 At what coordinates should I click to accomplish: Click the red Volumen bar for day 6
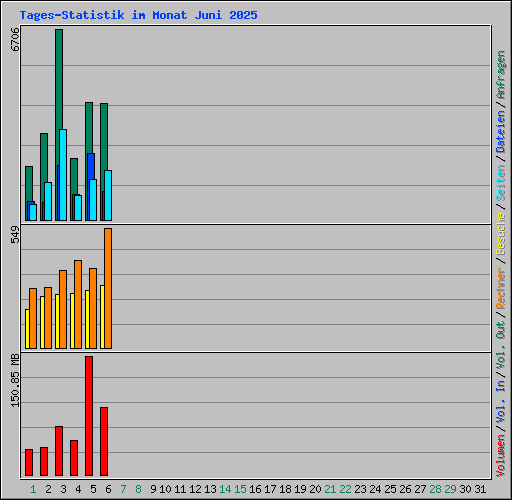tap(104, 441)
